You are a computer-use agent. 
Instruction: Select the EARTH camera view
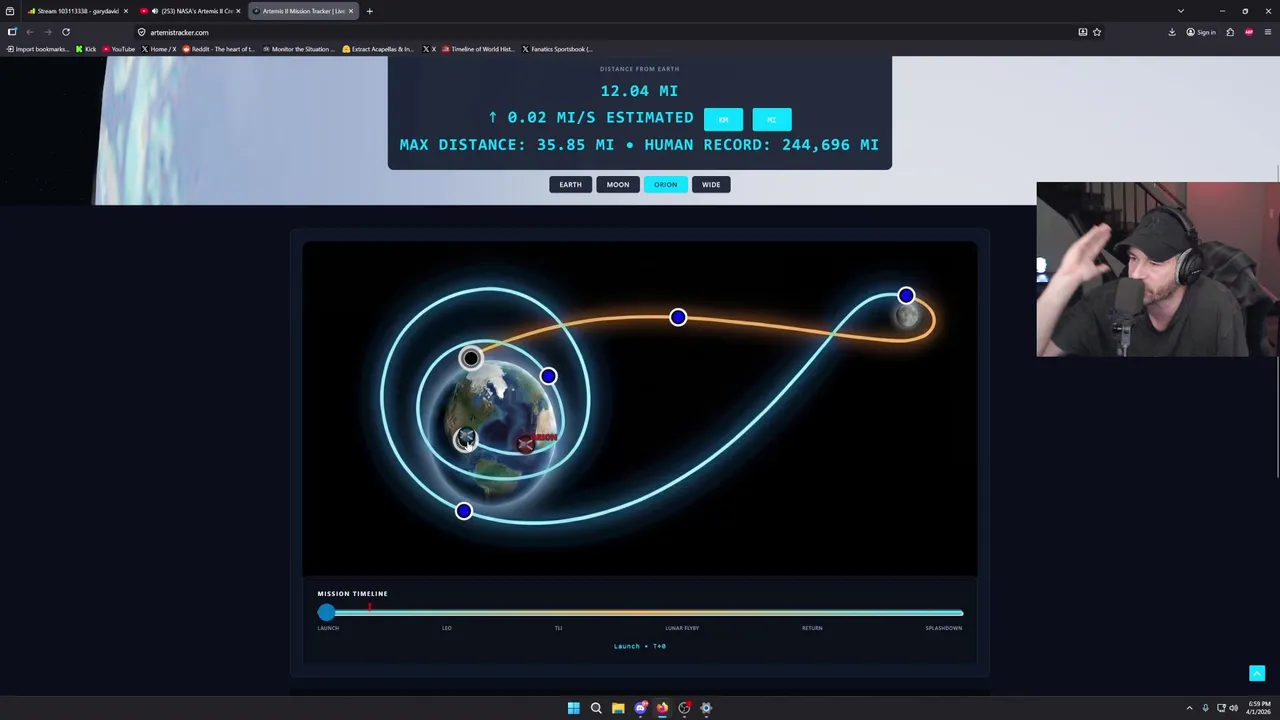click(570, 184)
